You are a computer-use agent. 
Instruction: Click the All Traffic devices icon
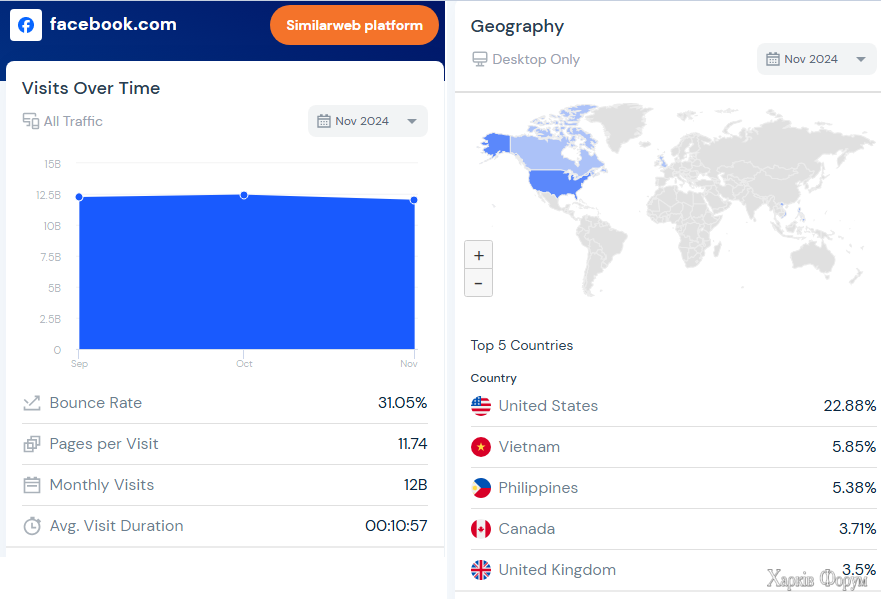coord(31,121)
